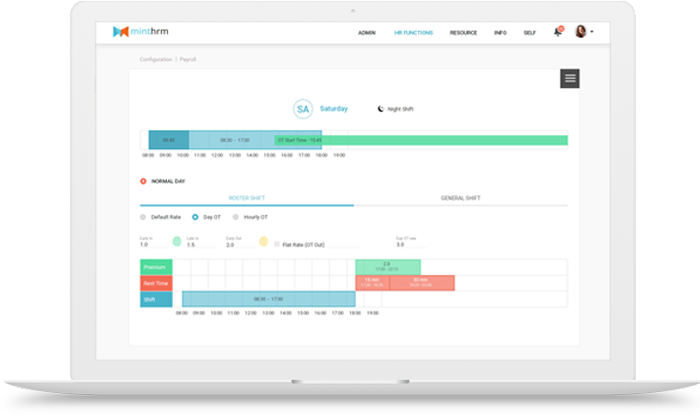This screenshot has height=415, width=700.
Task: Select the 15 min rest time block
Action: [x=372, y=283]
